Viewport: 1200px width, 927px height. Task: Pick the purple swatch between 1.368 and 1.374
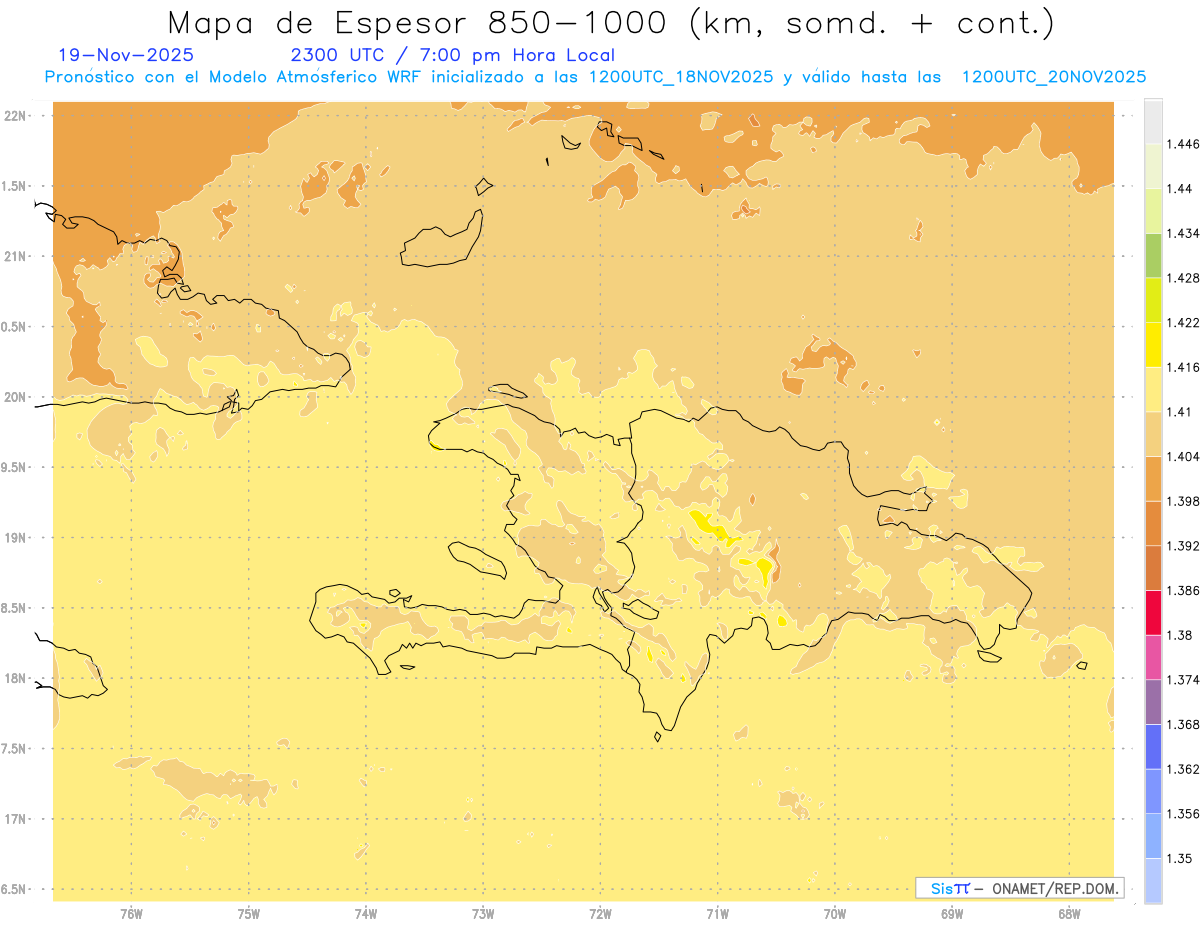pyautogui.click(x=1153, y=702)
